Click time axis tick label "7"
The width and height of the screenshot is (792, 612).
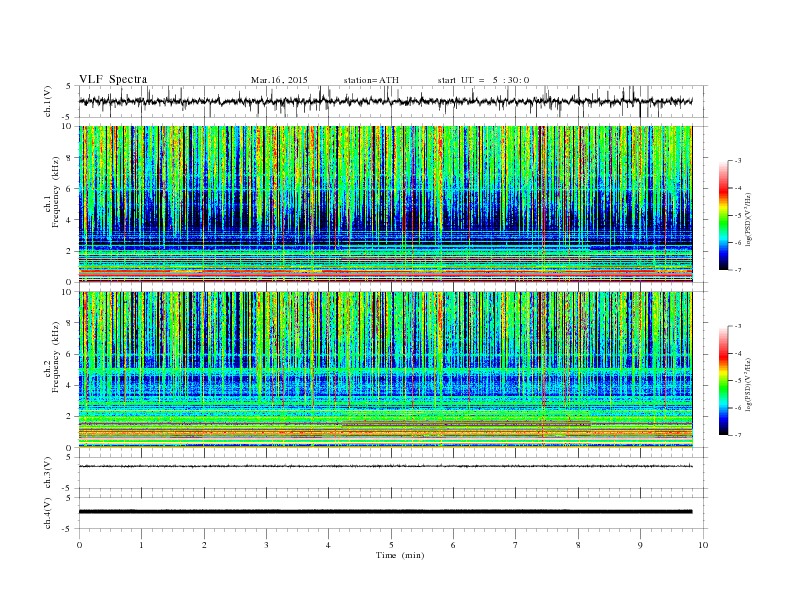point(516,545)
